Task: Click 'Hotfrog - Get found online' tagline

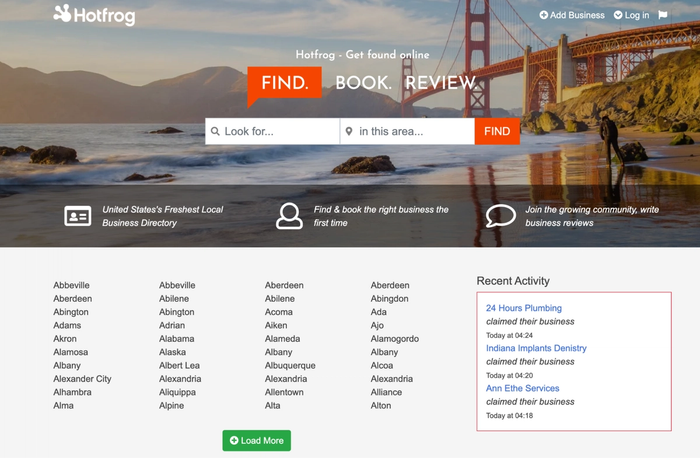Action: (362, 54)
